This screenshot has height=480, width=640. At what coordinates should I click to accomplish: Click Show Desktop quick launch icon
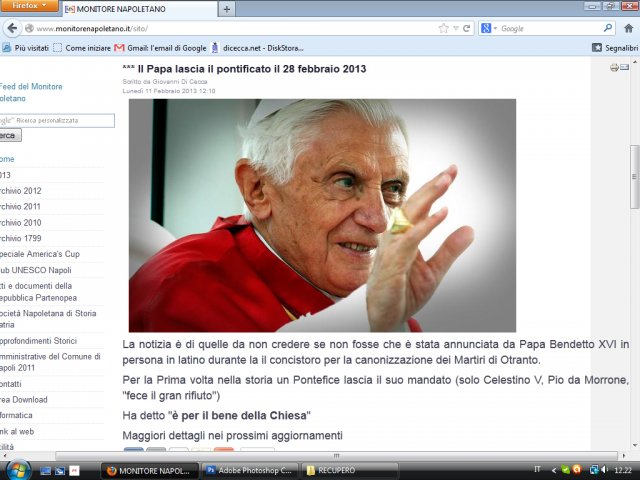coord(45,471)
